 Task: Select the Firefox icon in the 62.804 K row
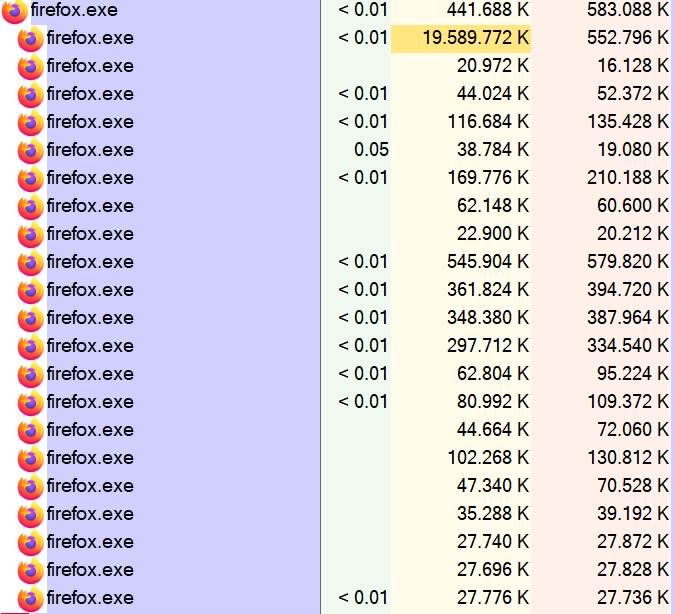pos(31,374)
